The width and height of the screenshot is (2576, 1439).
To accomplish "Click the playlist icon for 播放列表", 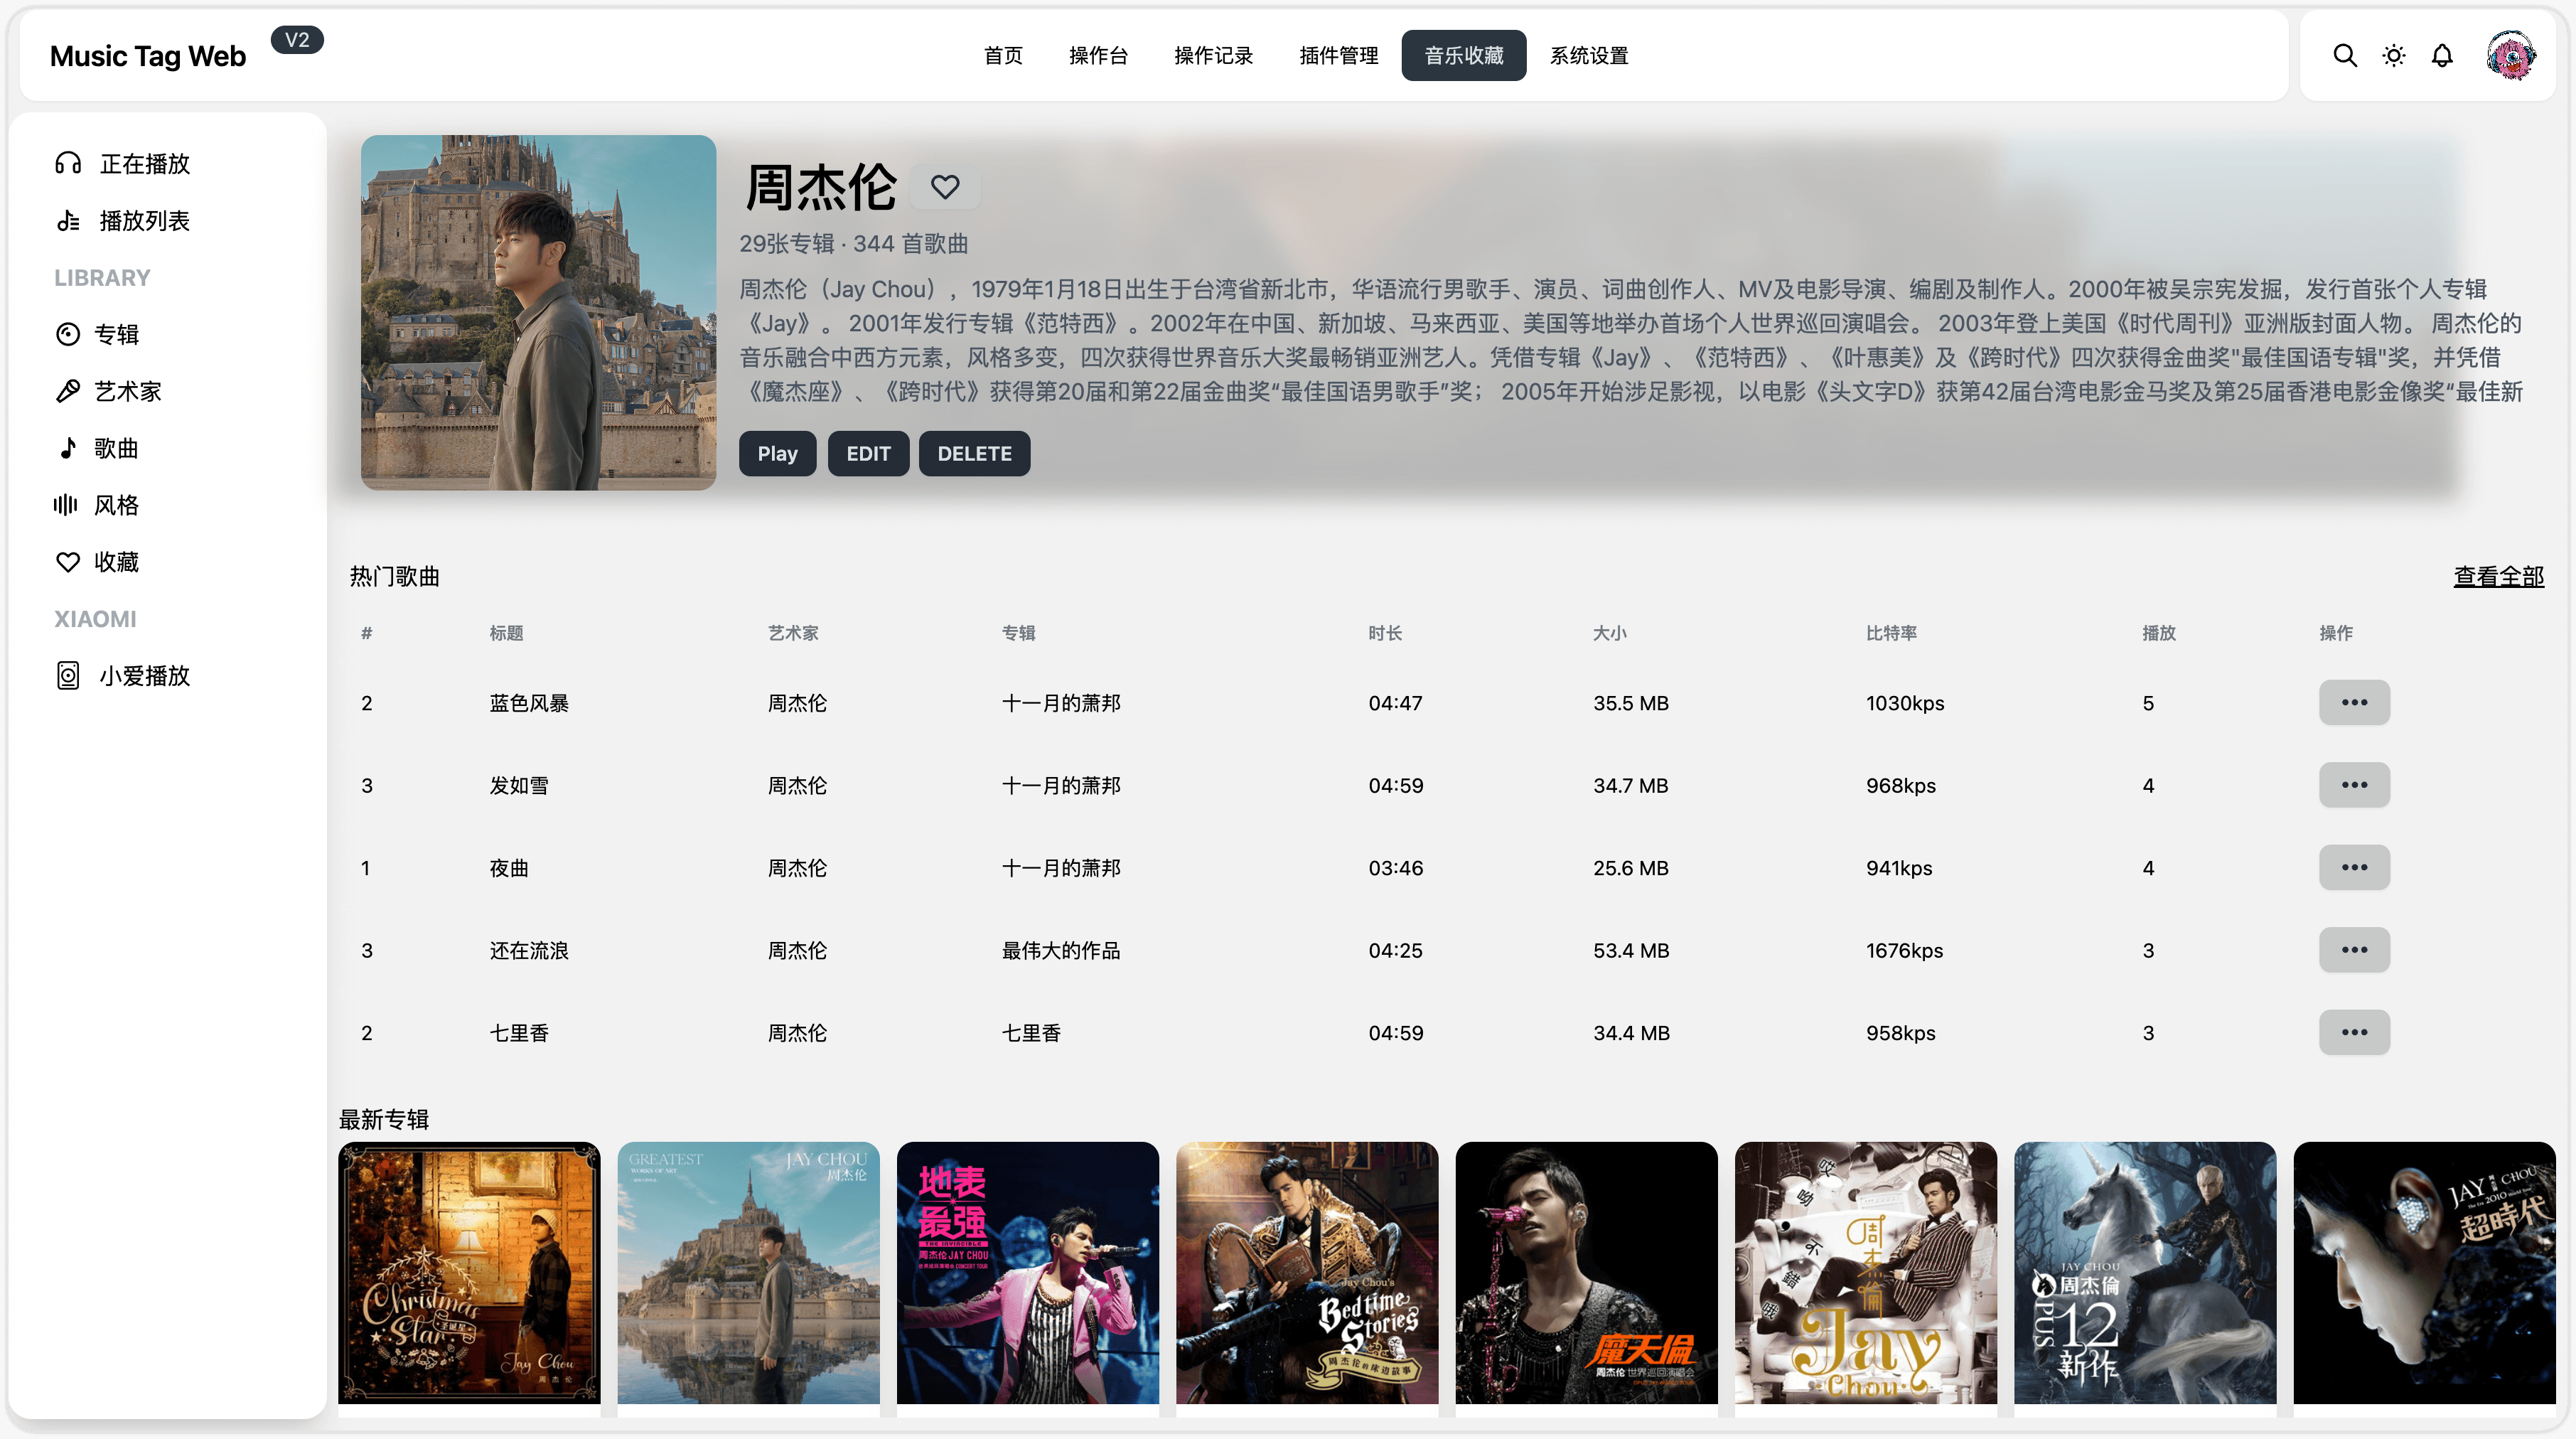I will tap(68, 220).
